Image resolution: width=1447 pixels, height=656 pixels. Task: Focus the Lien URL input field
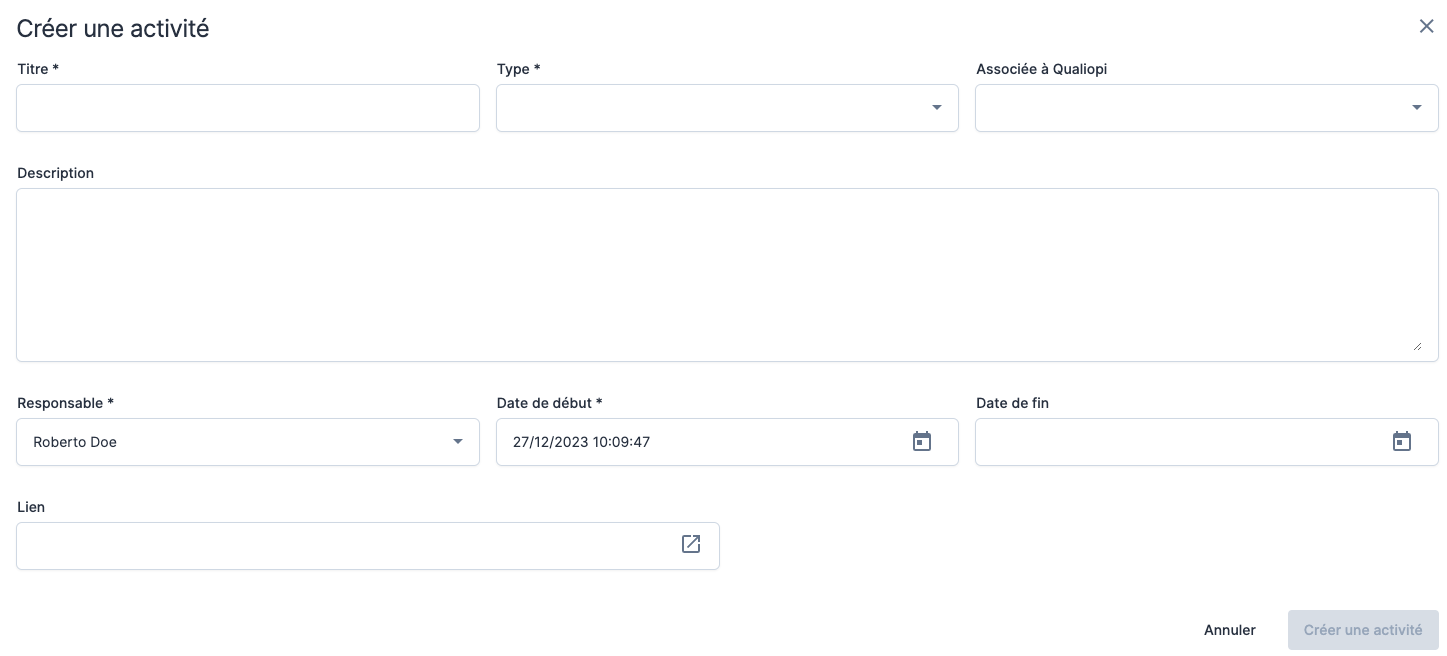[x=345, y=546]
